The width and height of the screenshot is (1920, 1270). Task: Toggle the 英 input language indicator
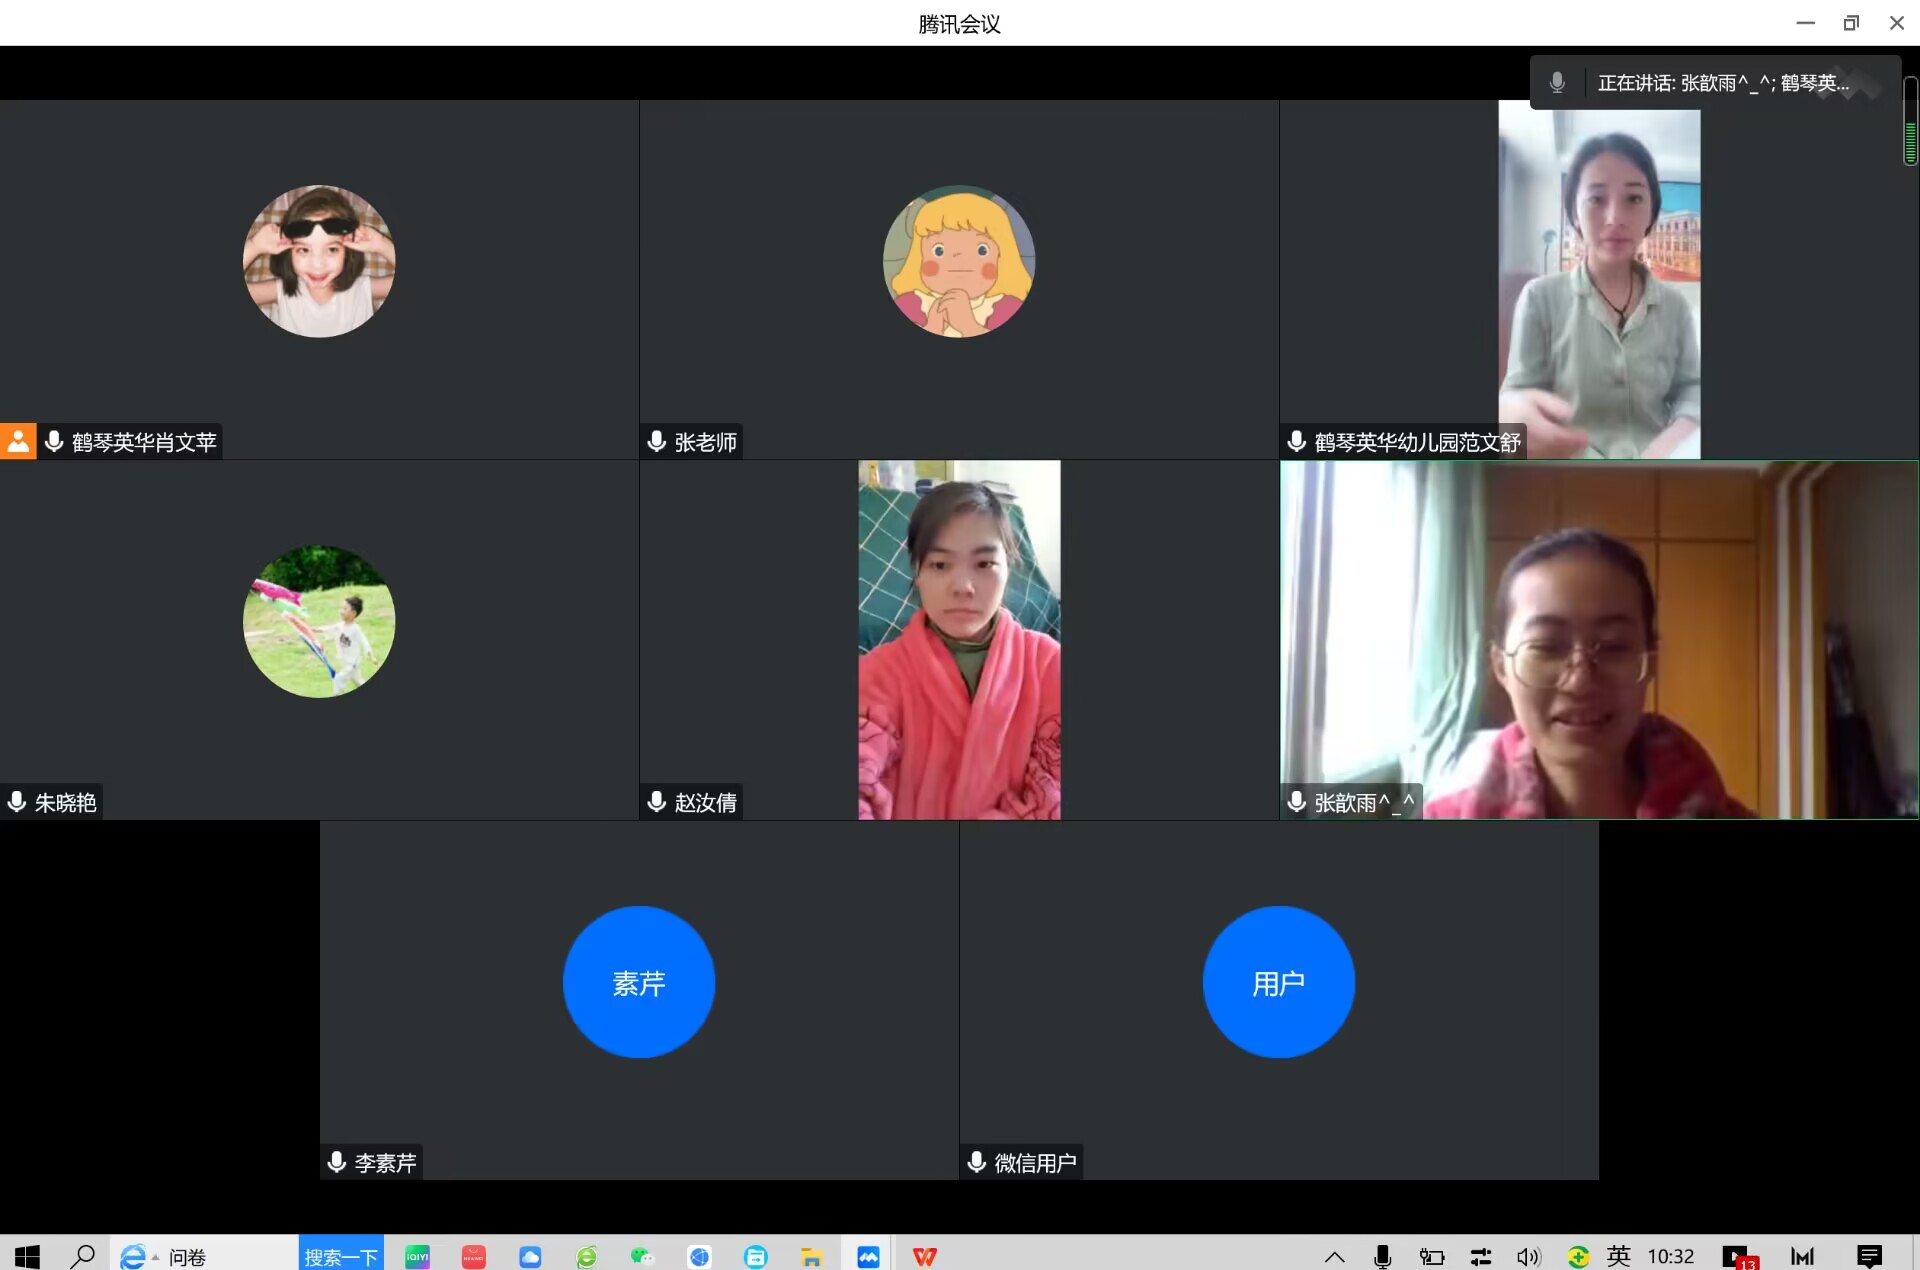1619,1256
